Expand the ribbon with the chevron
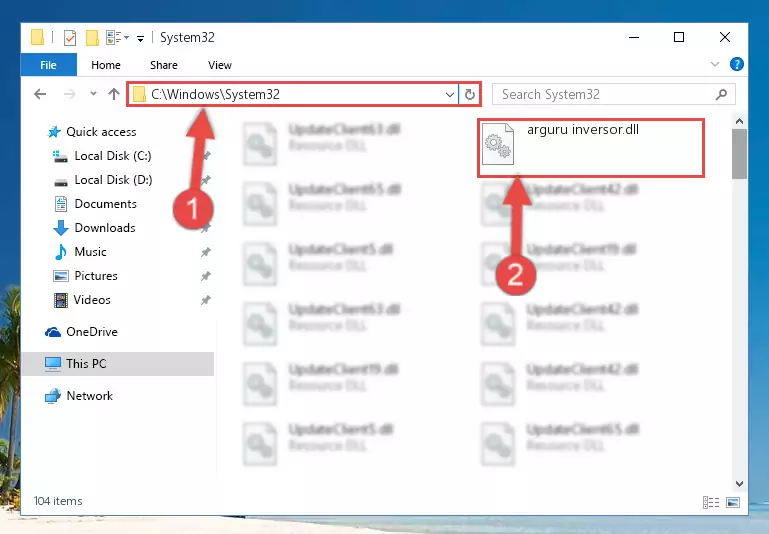Screen dimensions: 769x534 pyautogui.click(x=715, y=64)
